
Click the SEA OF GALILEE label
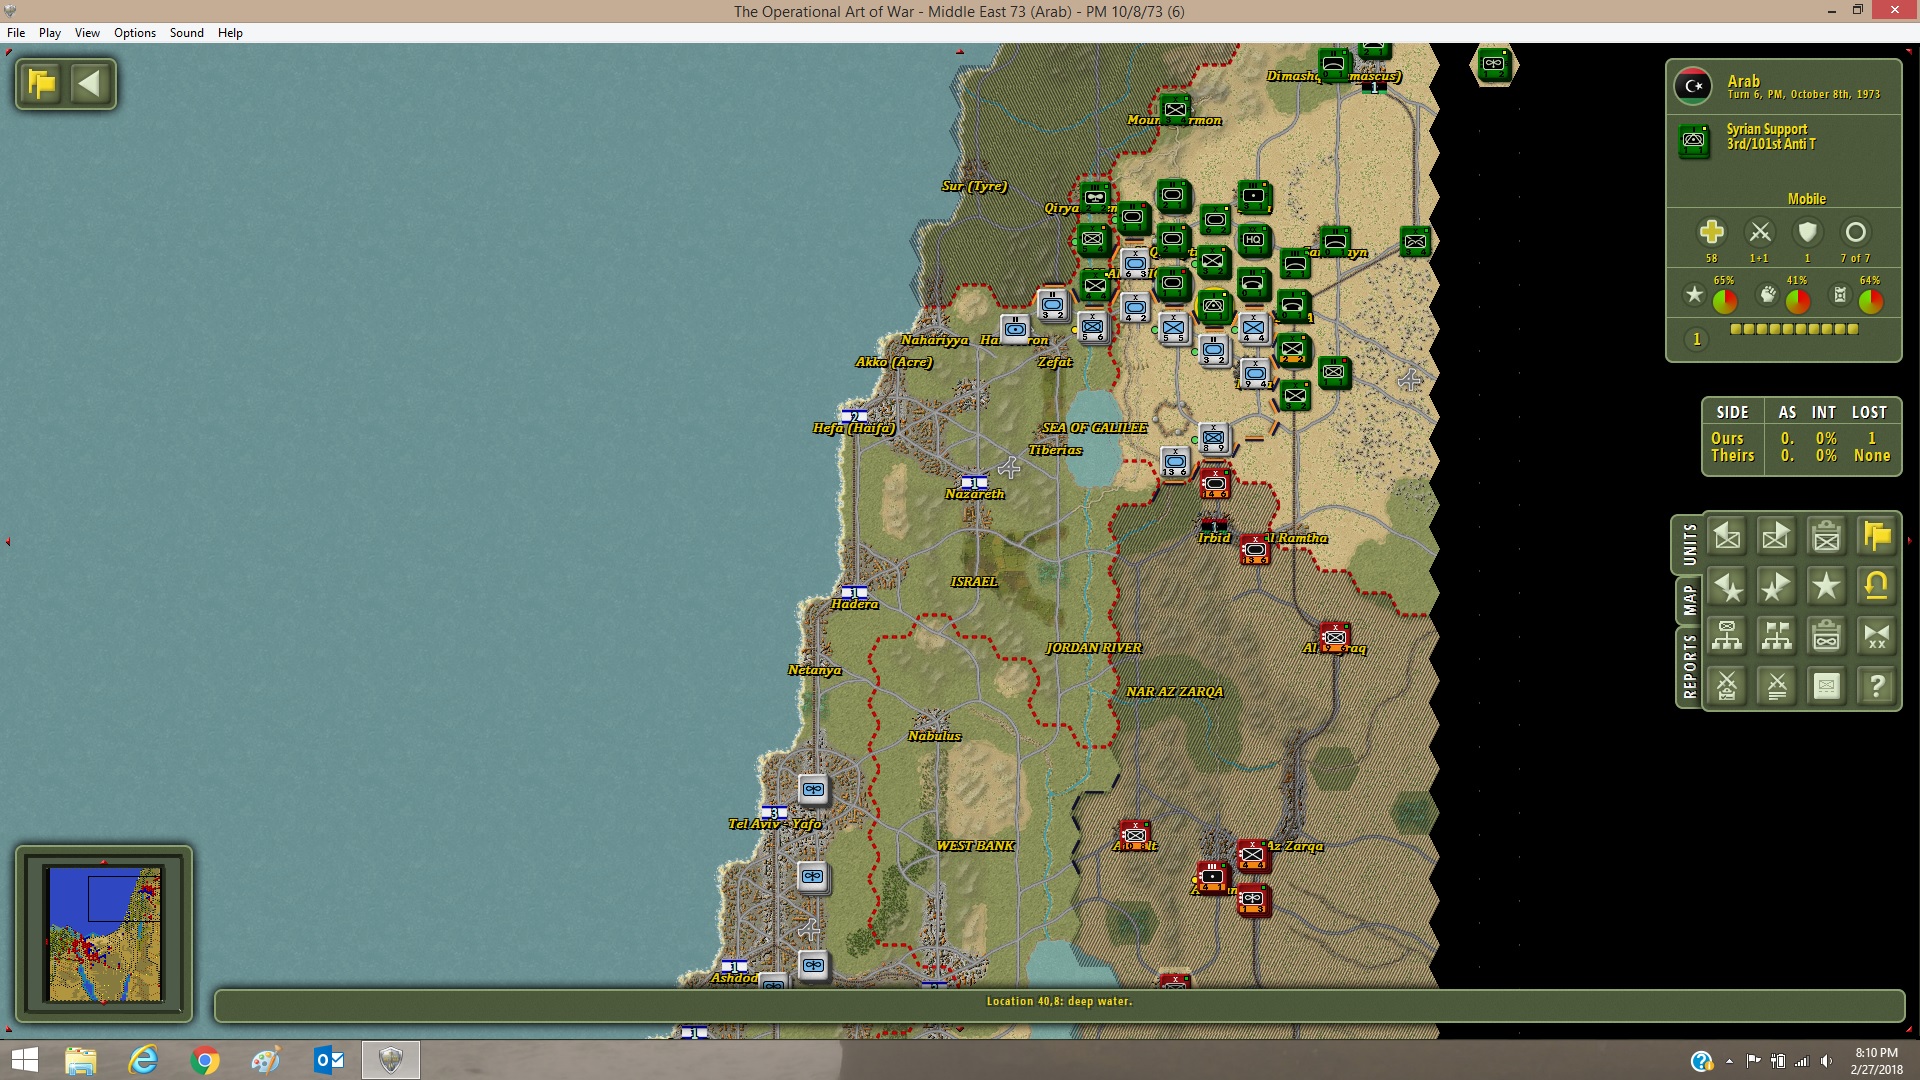click(x=1095, y=428)
